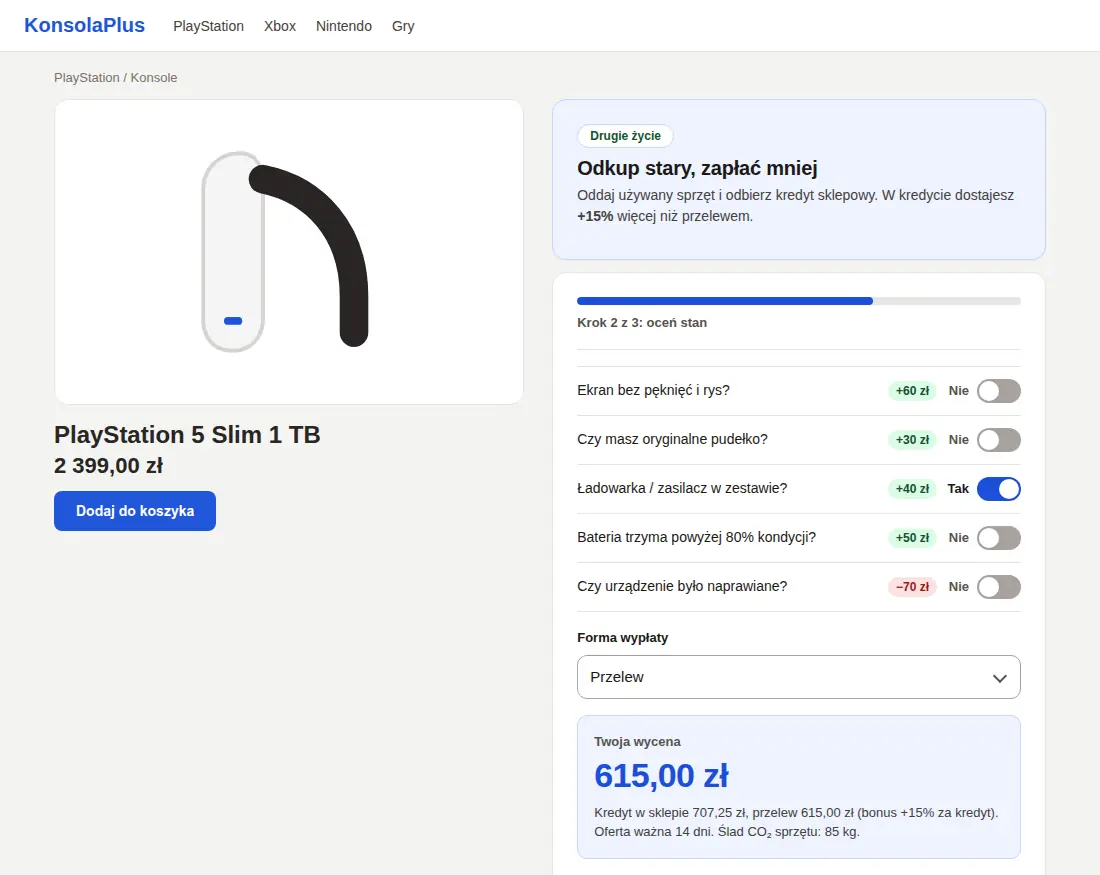Enable the 'Czy masz oryginalne pudełko?' switch
This screenshot has width=1100, height=875.
(x=998, y=440)
